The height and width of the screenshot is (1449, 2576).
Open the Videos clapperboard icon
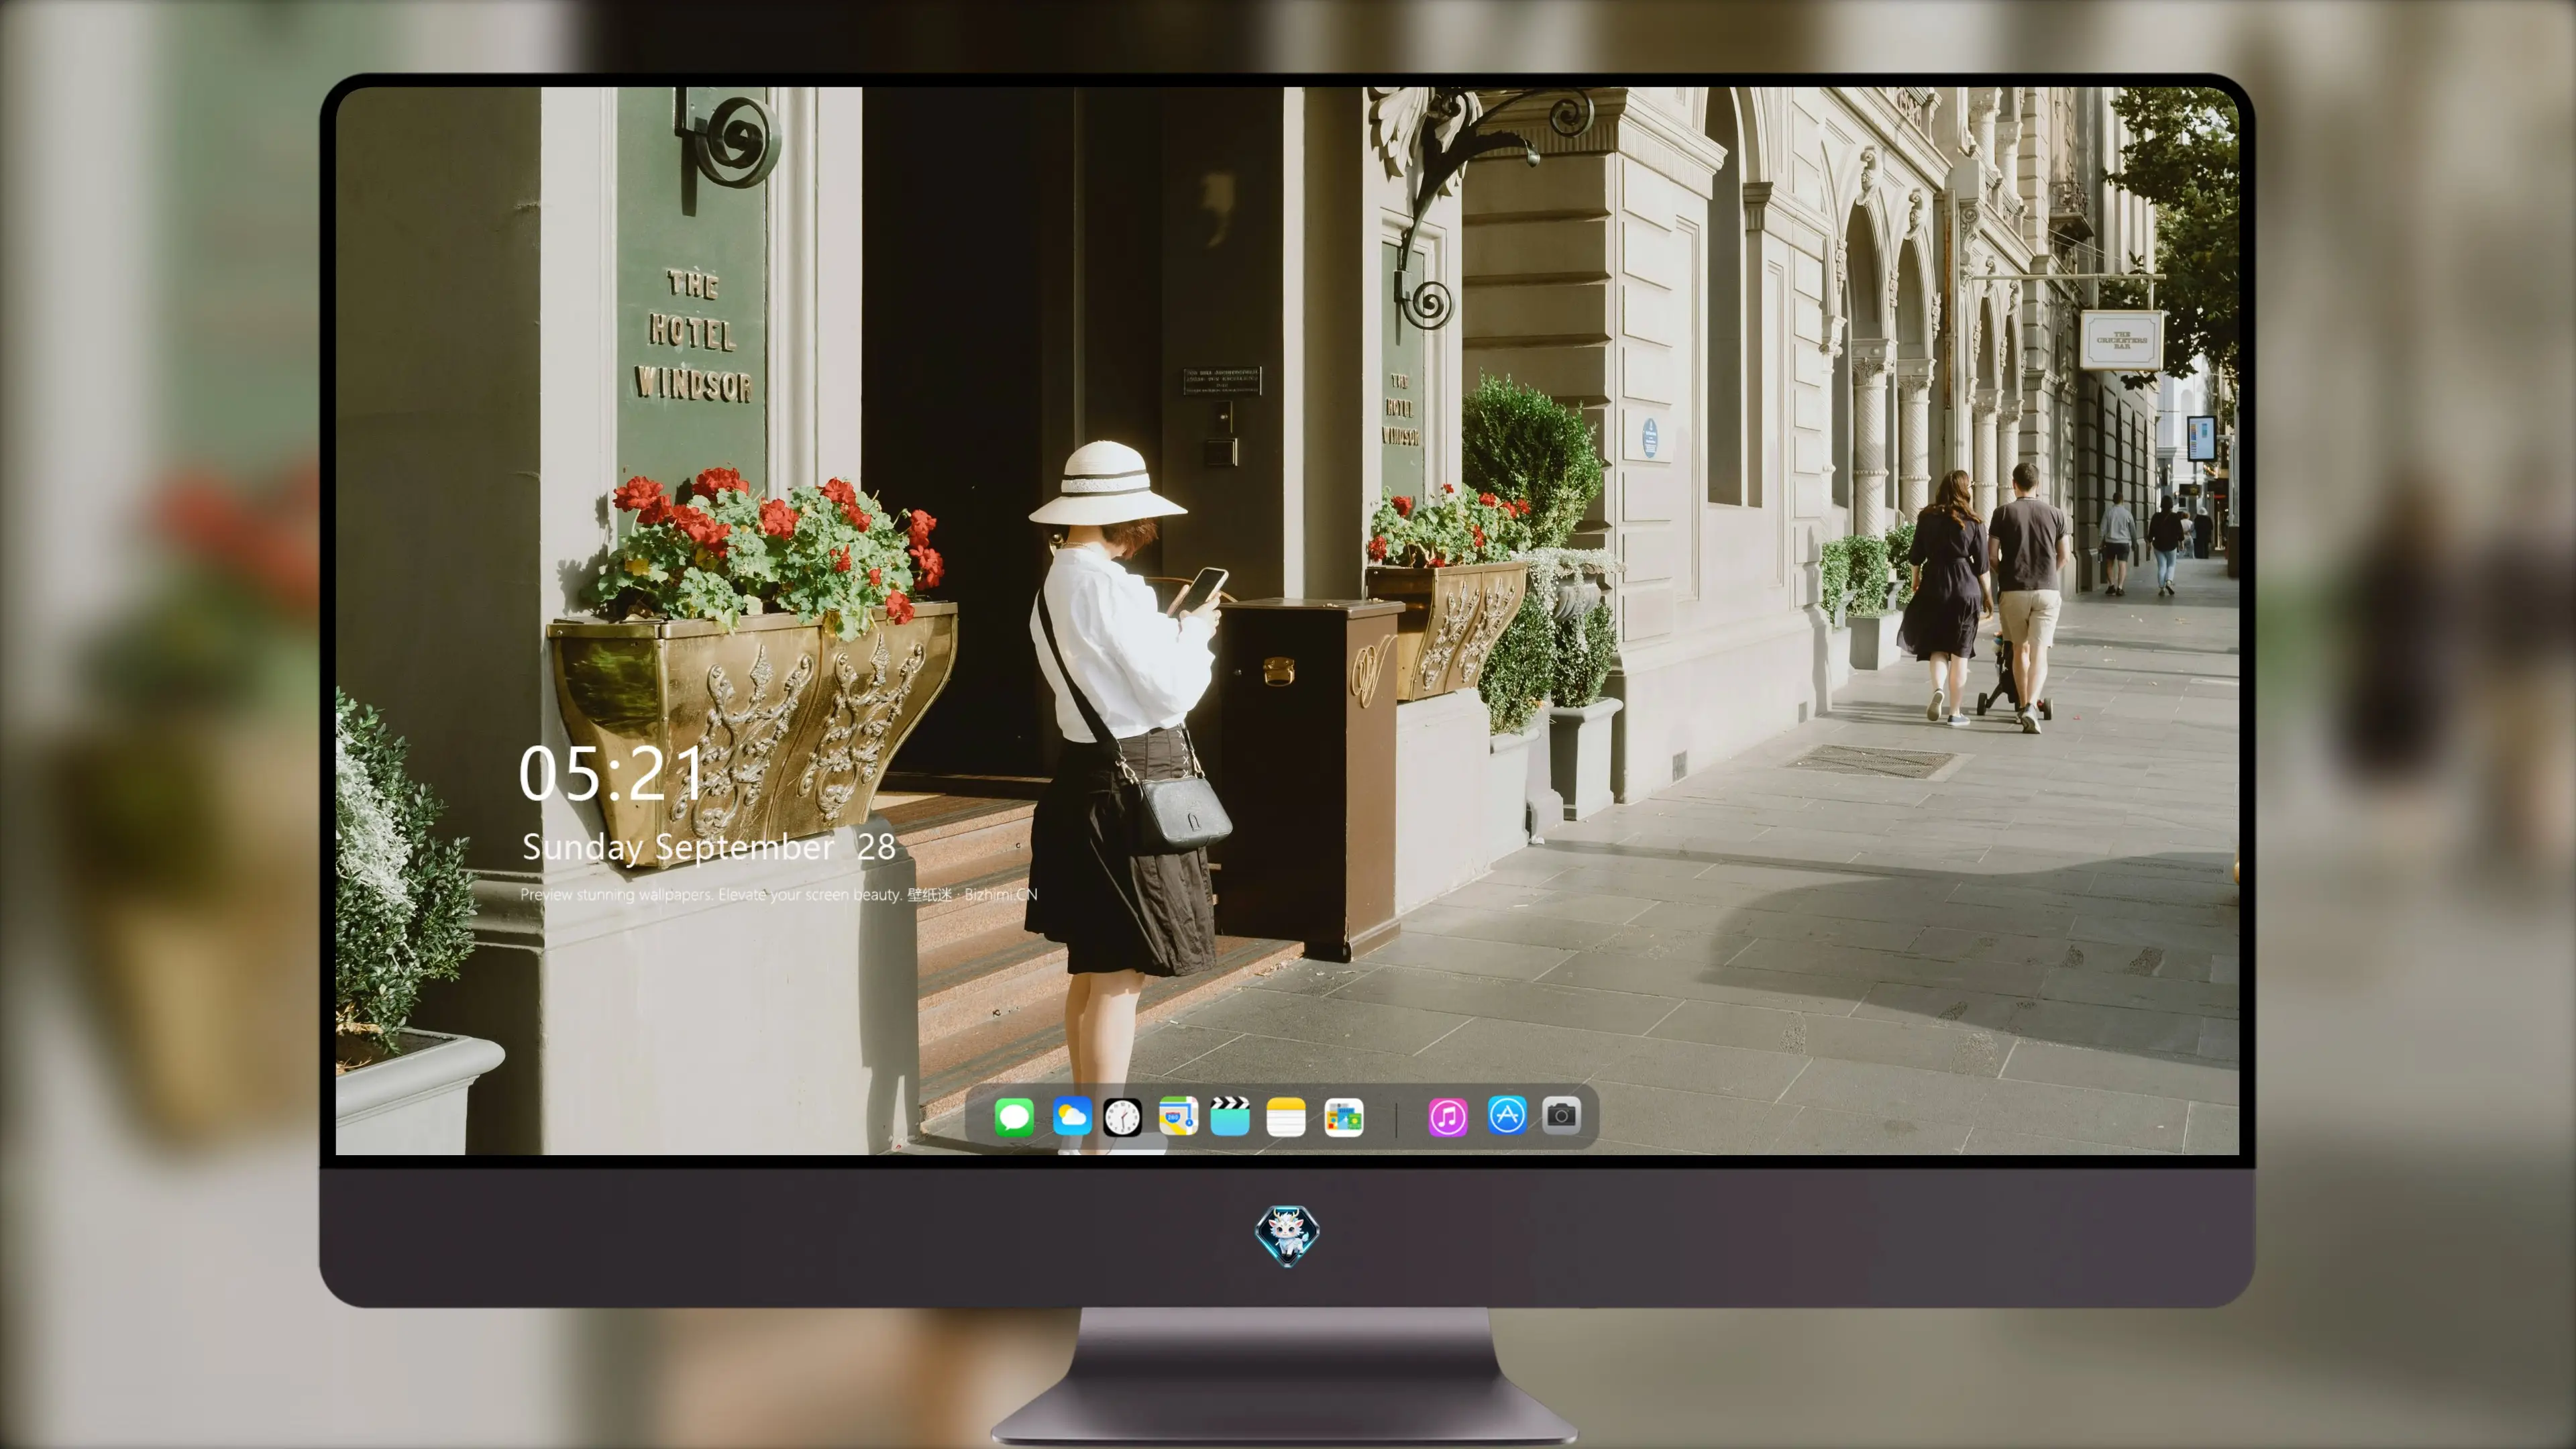click(x=1230, y=1116)
